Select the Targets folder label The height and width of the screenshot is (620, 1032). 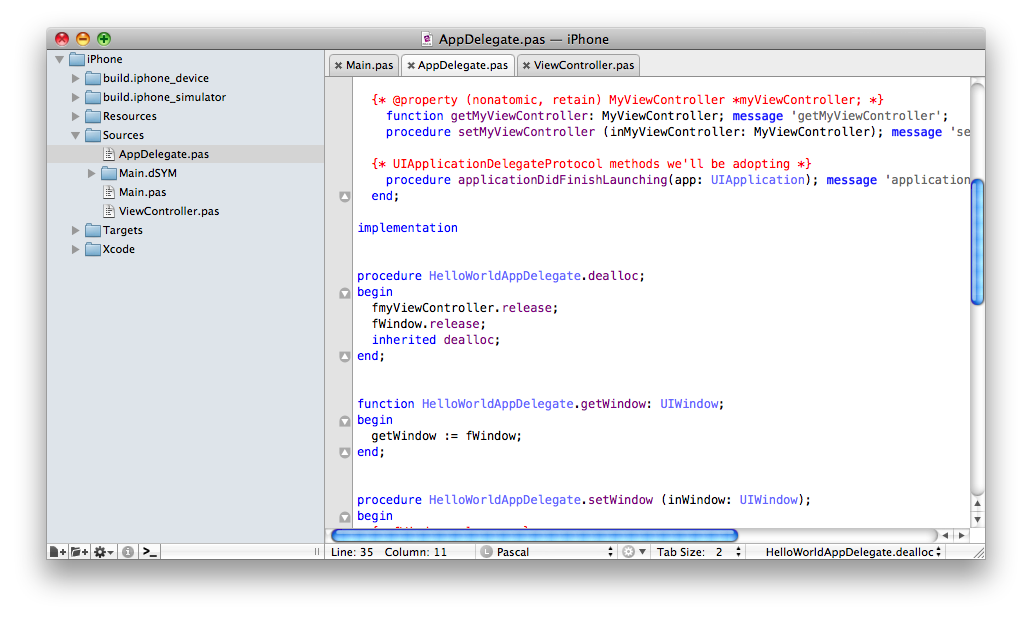pos(122,230)
